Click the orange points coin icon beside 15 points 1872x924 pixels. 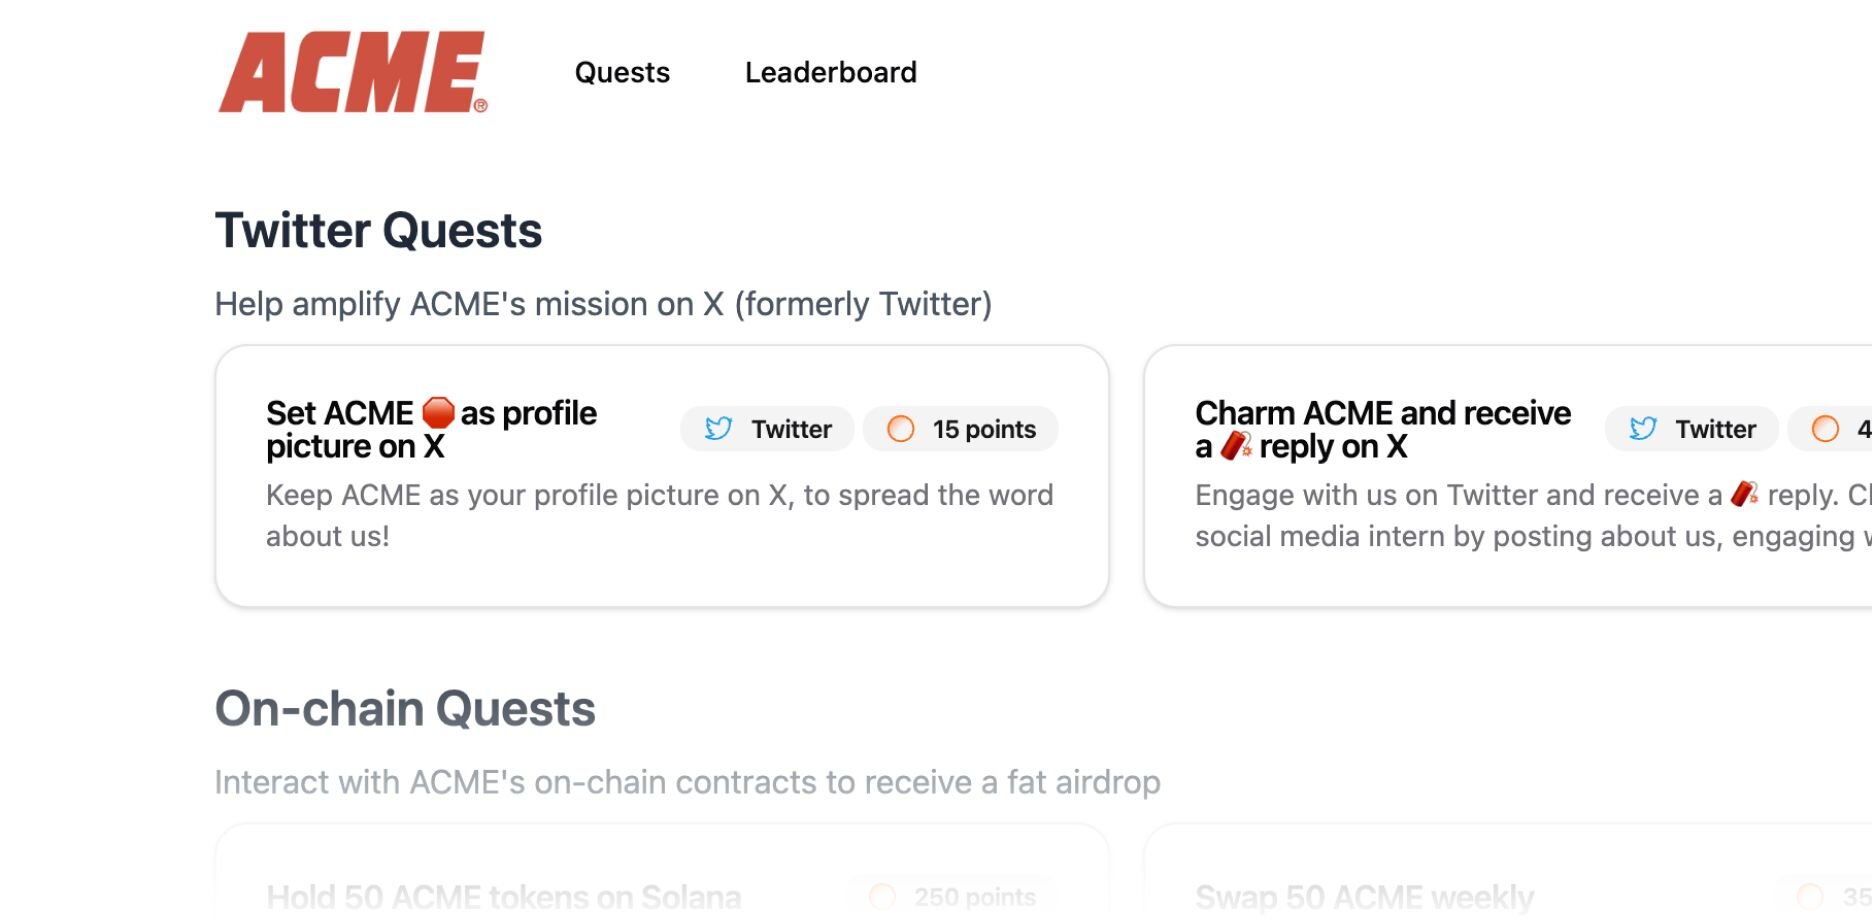click(x=901, y=429)
